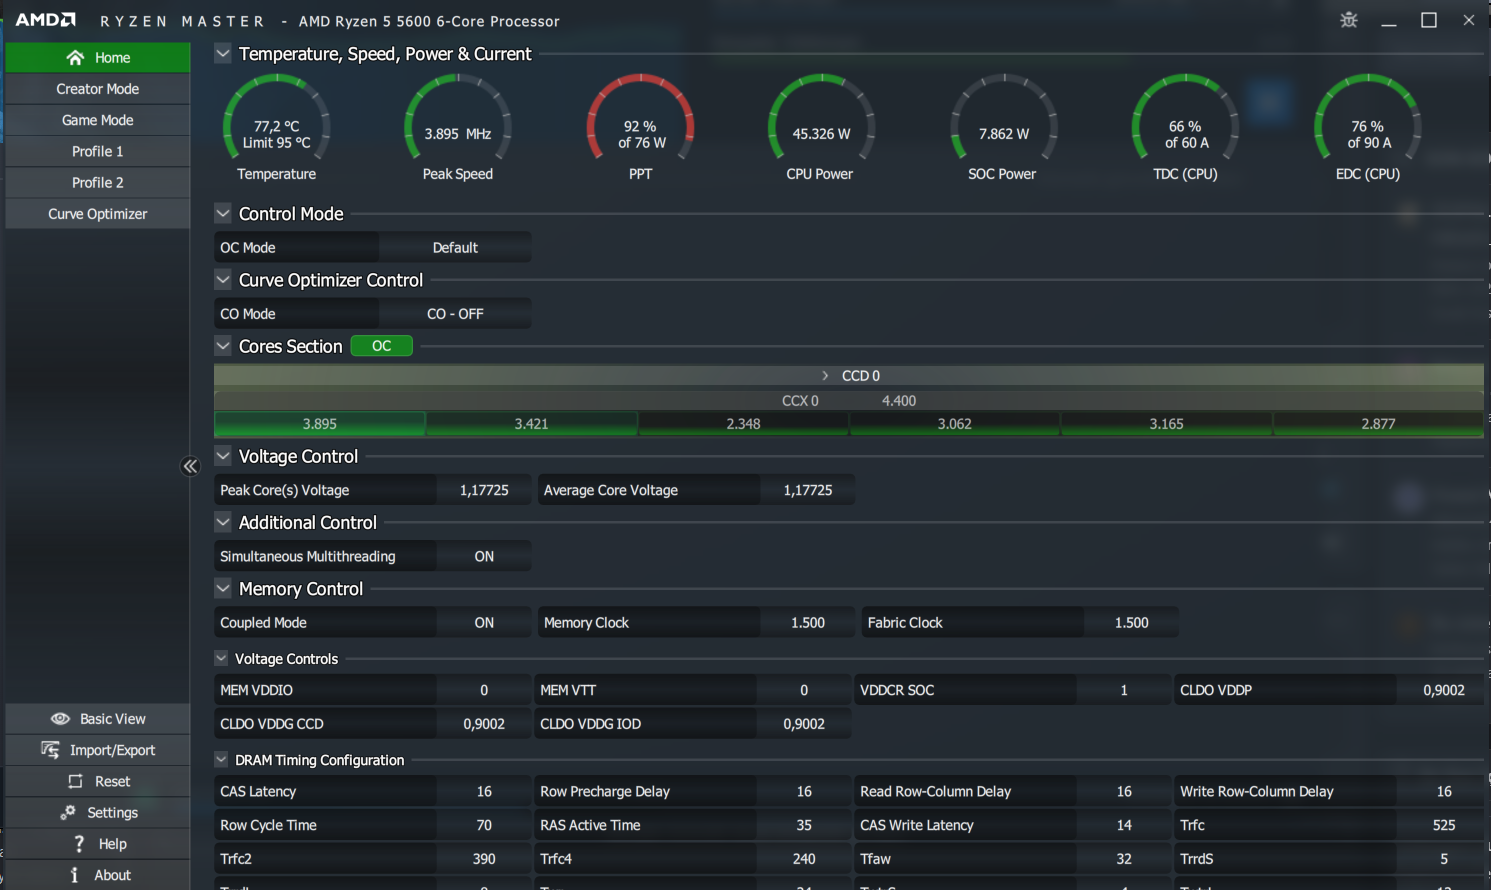Click the Home icon in the sidebar

[x=75, y=58]
